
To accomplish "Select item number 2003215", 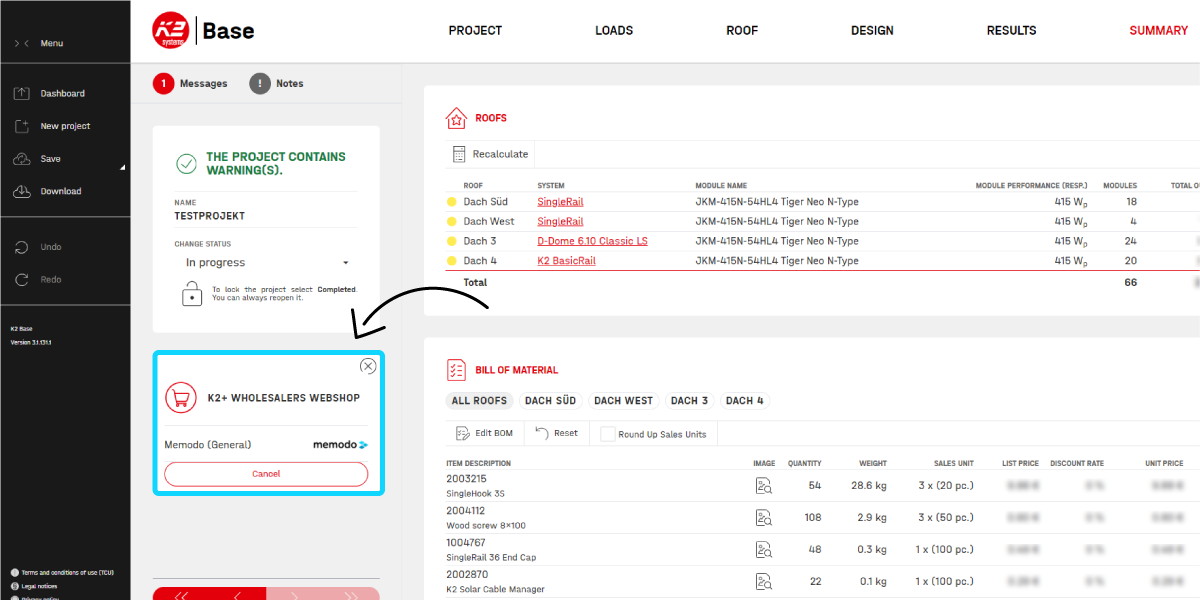I will pyautogui.click(x=466, y=479).
